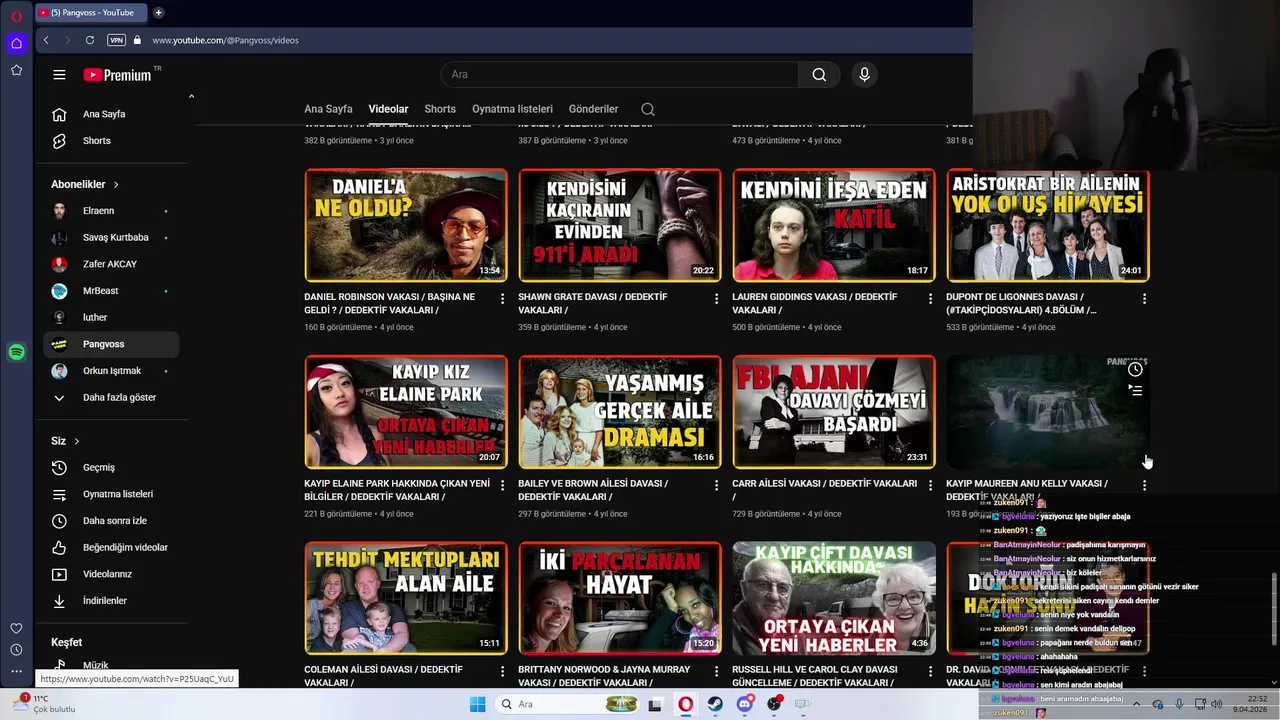Open Lauren Giddings video options menu

point(930,299)
